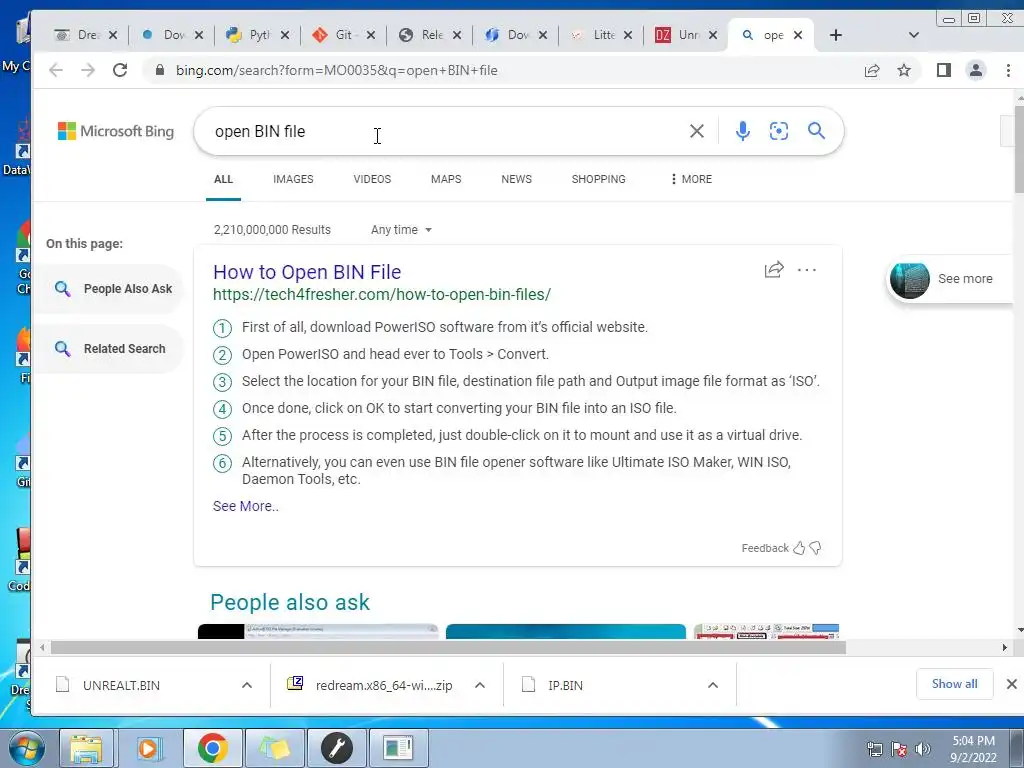This screenshot has height=768, width=1024.
Task: Click the volume tray icon
Action: 923,749
